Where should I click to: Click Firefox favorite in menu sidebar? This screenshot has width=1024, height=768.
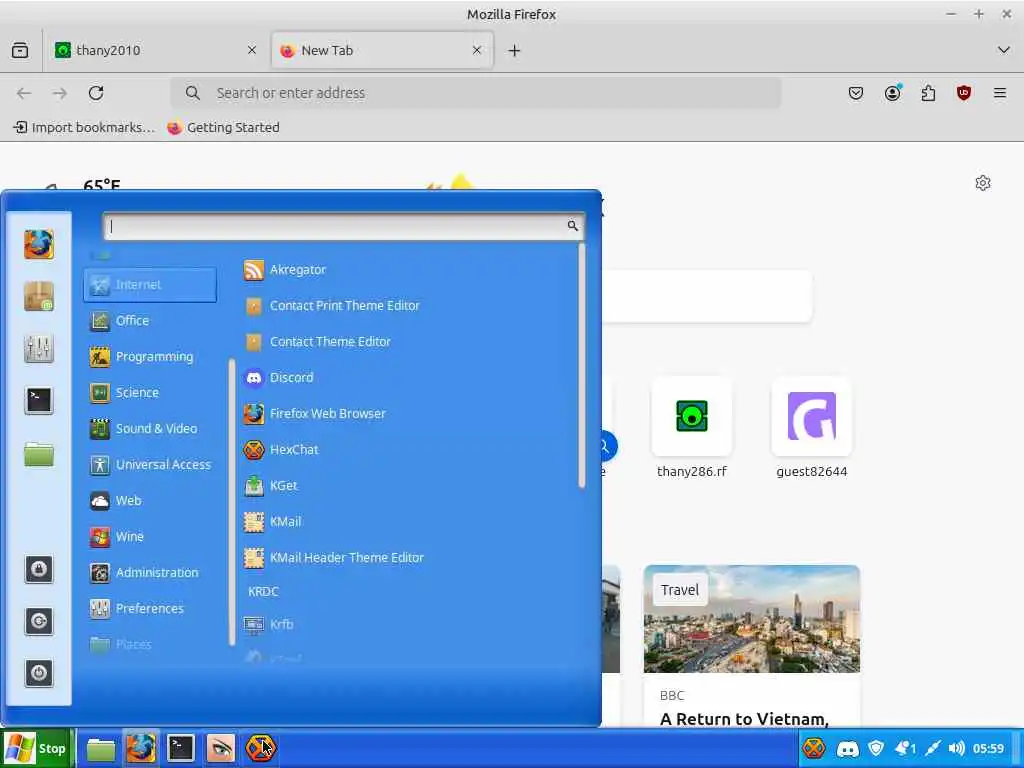click(39, 244)
